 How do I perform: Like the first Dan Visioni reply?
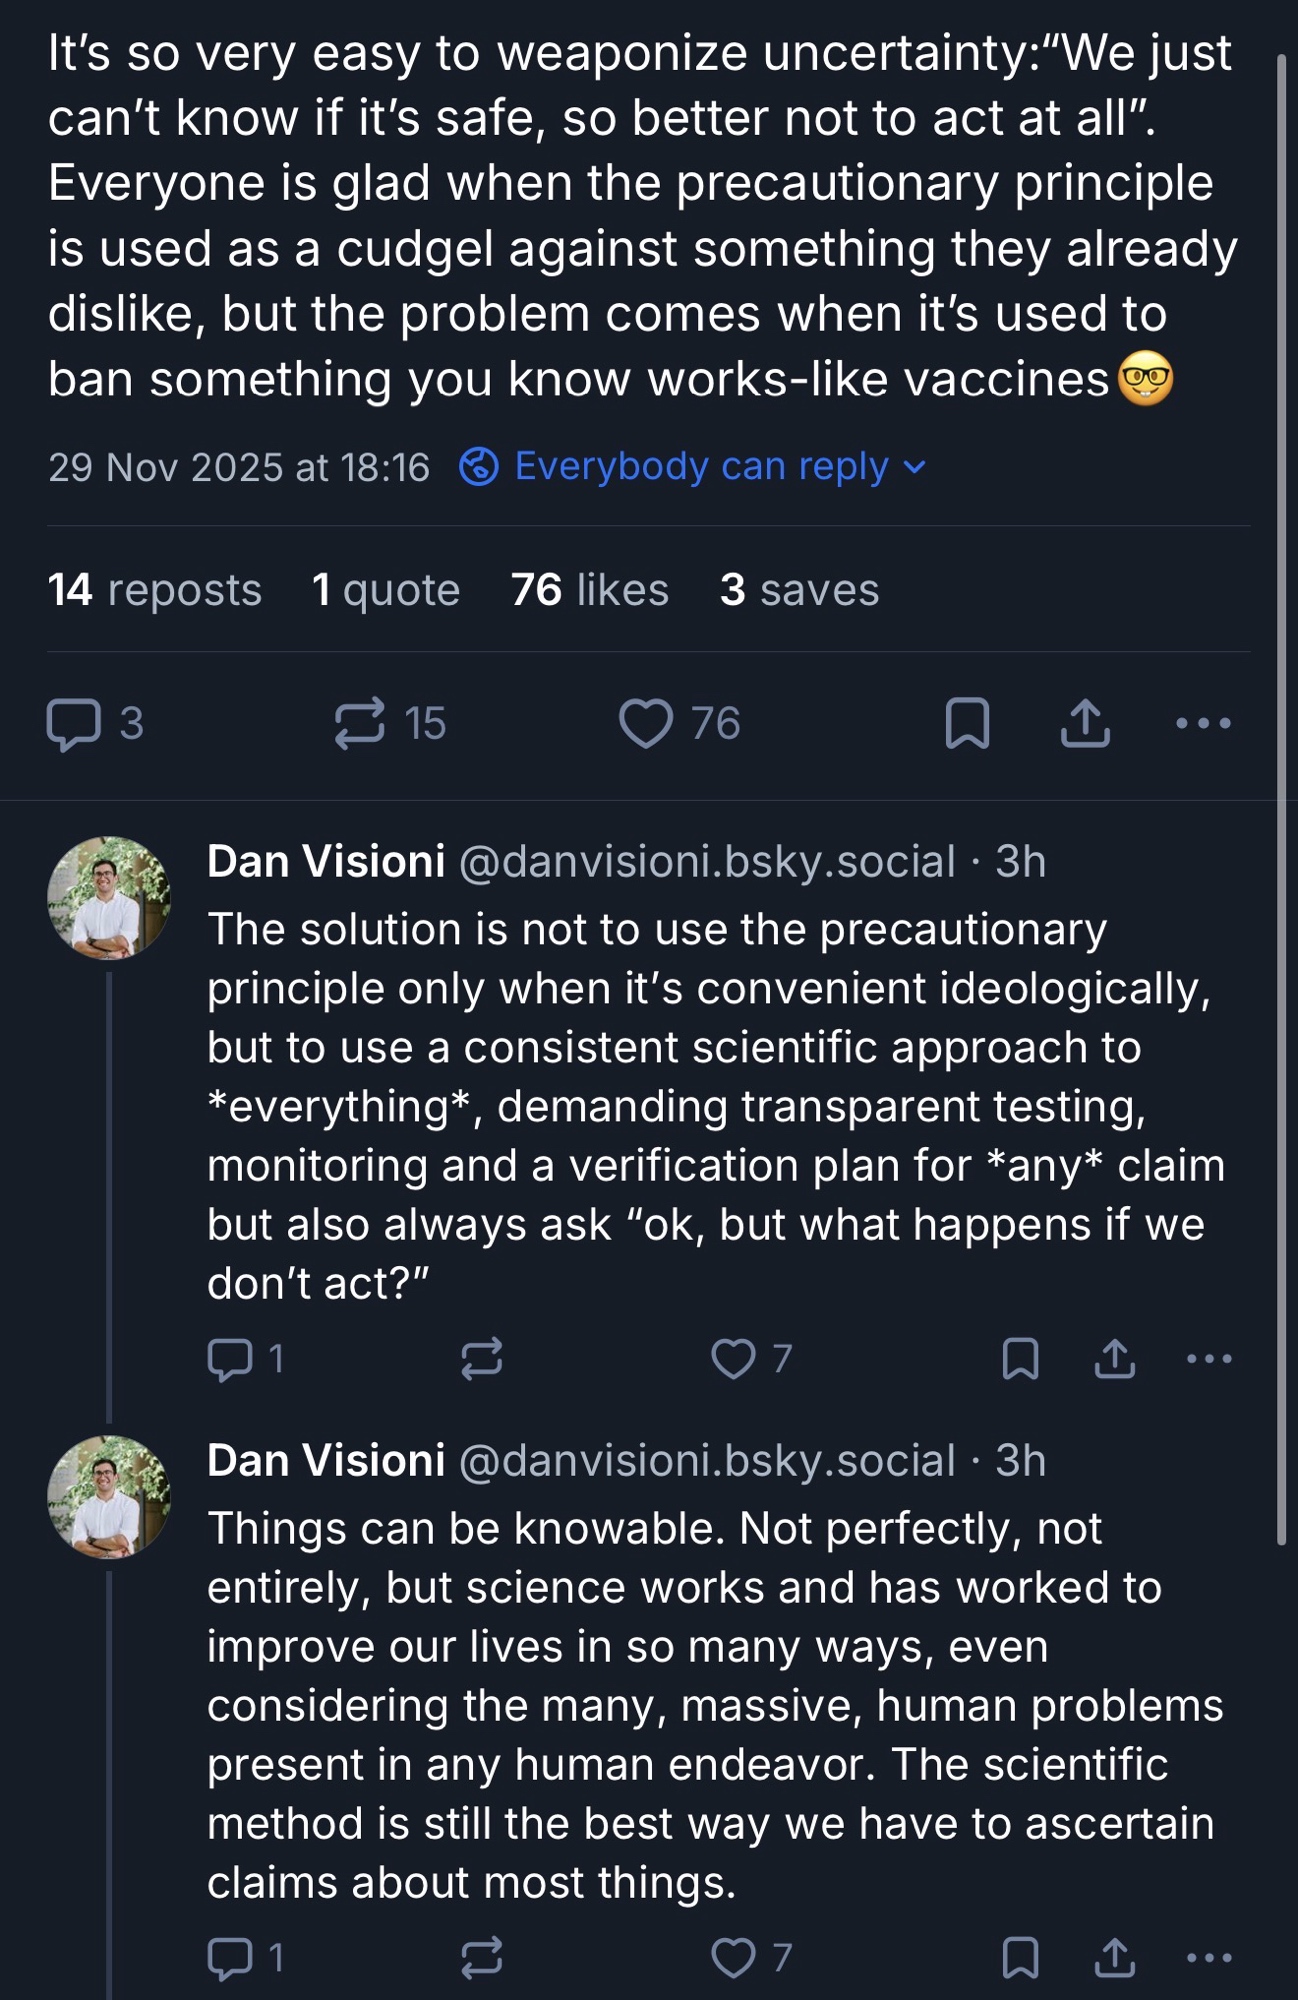(733, 1359)
